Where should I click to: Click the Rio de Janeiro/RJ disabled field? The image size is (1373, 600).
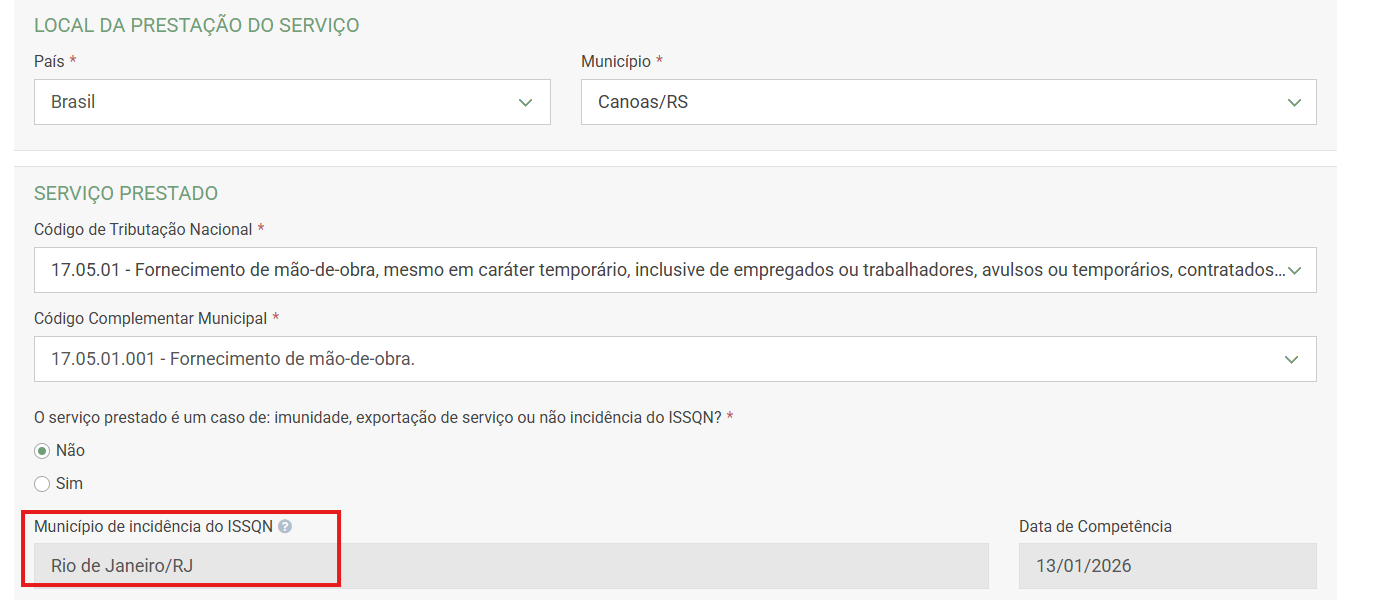pos(510,566)
